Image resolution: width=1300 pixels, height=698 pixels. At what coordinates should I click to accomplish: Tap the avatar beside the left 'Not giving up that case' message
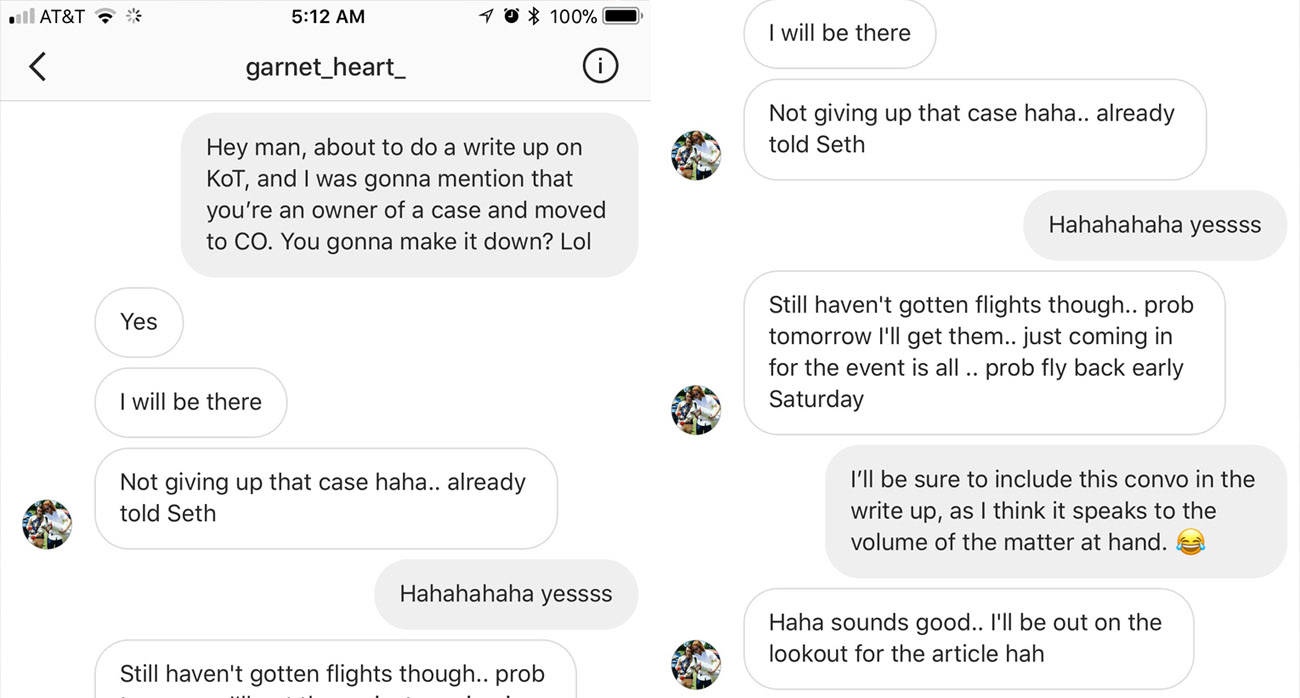coord(47,524)
